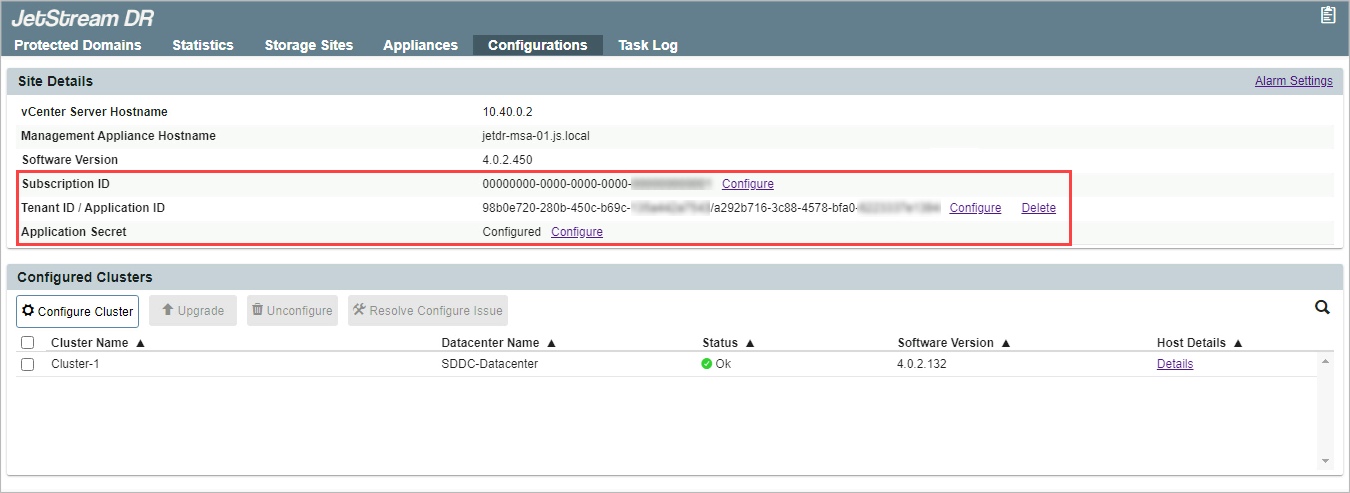The height and width of the screenshot is (493, 1350).
Task: Sort by Status column arrow
Action: pyautogui.click(x=750, y=343)
